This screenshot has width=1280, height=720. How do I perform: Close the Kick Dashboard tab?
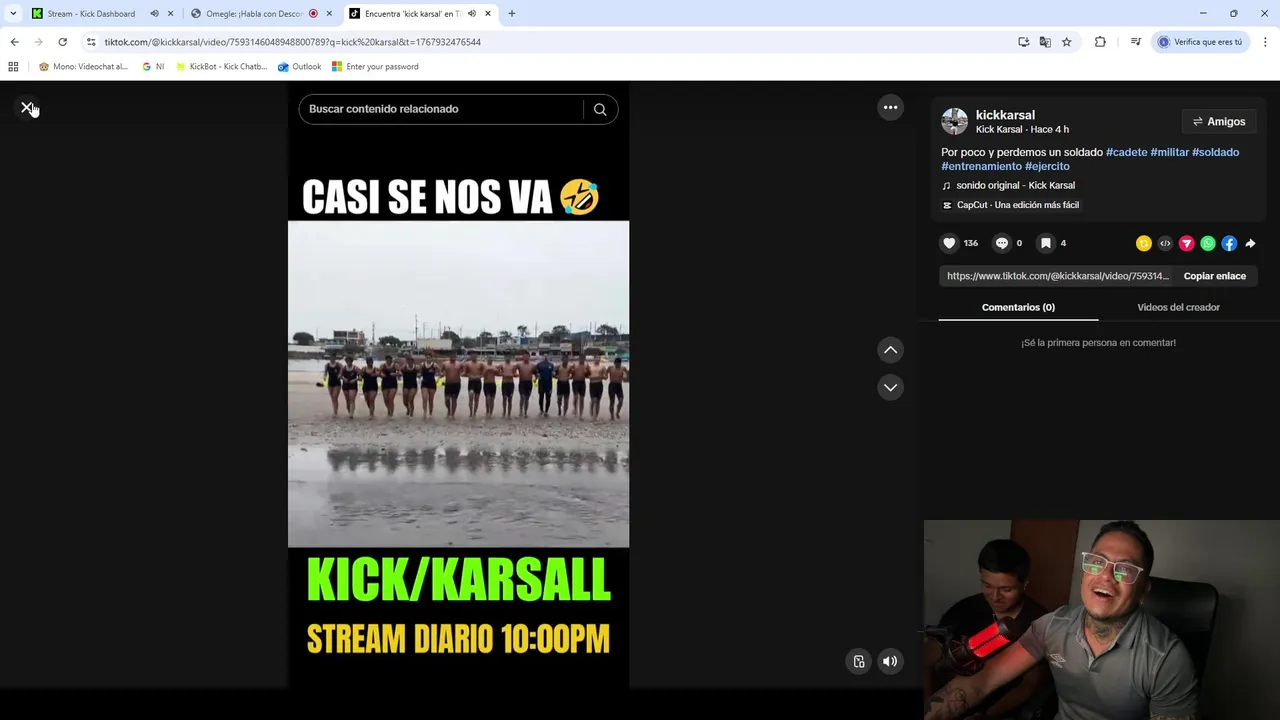point(170,14)
